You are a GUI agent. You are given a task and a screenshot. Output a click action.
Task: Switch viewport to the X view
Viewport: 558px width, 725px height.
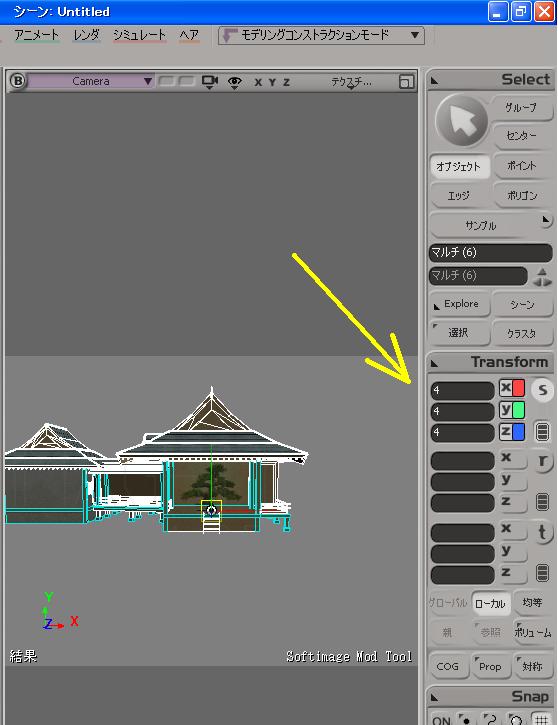pos(258,82)
